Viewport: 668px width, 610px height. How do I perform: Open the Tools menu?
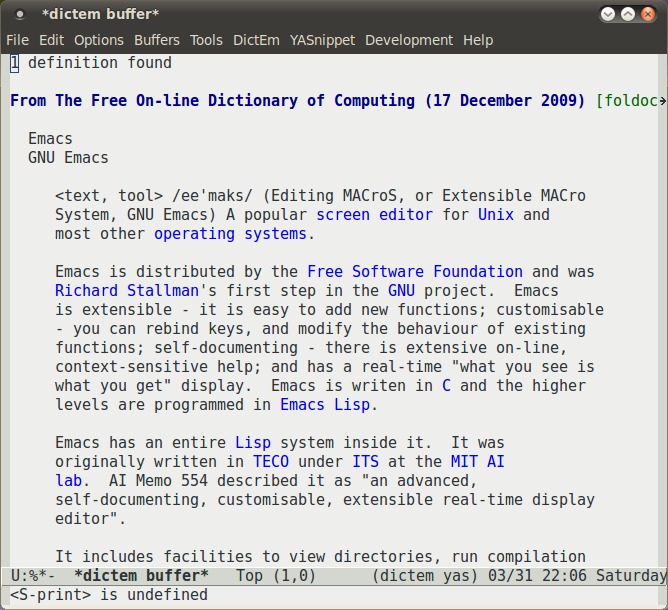point(206,40)
